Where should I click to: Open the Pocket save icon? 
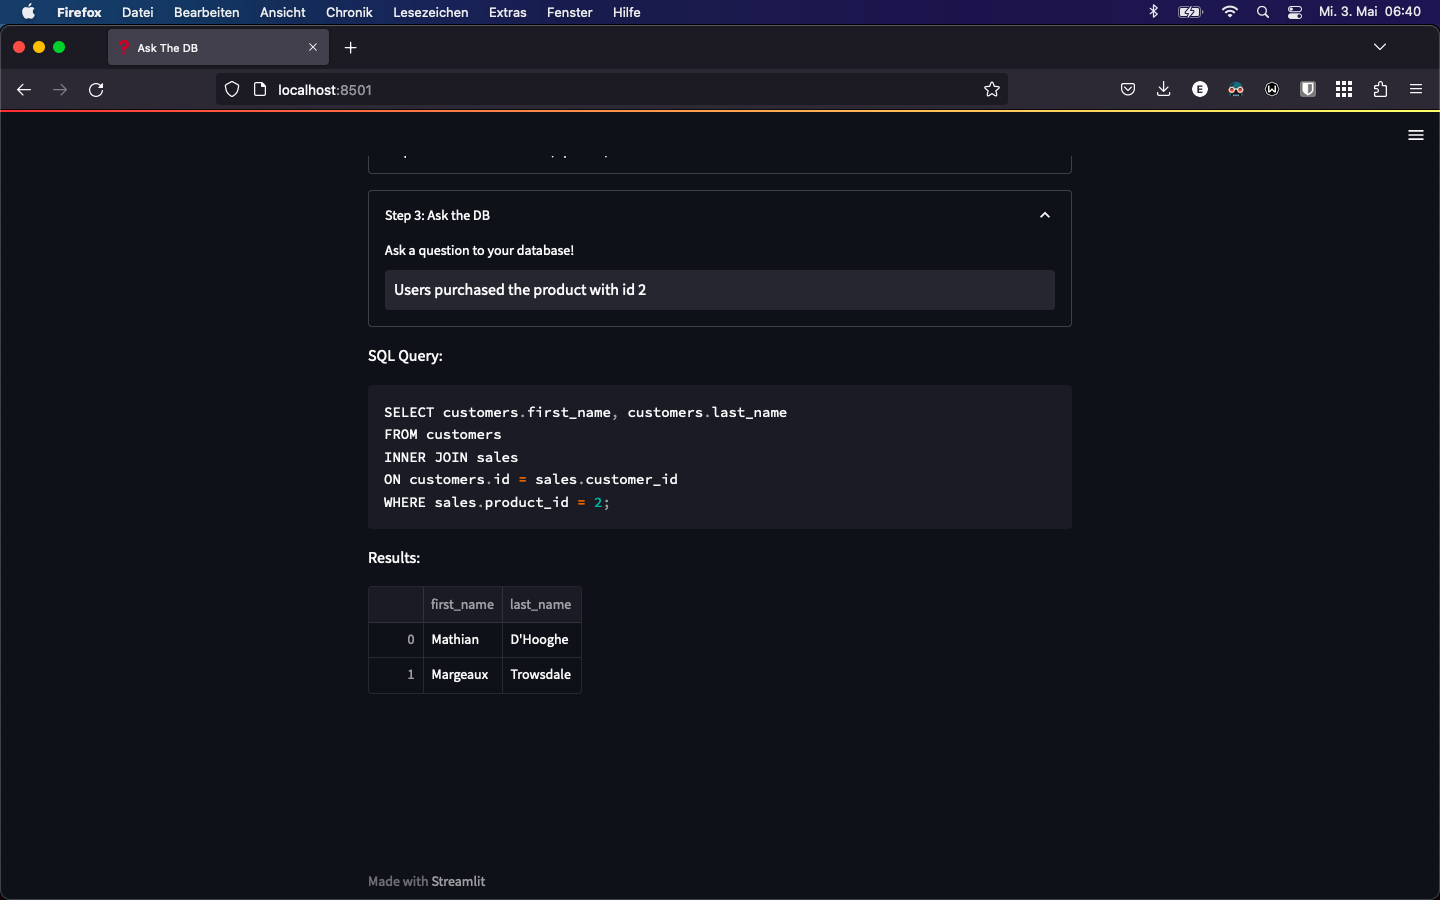click(x=1128, y=90)
